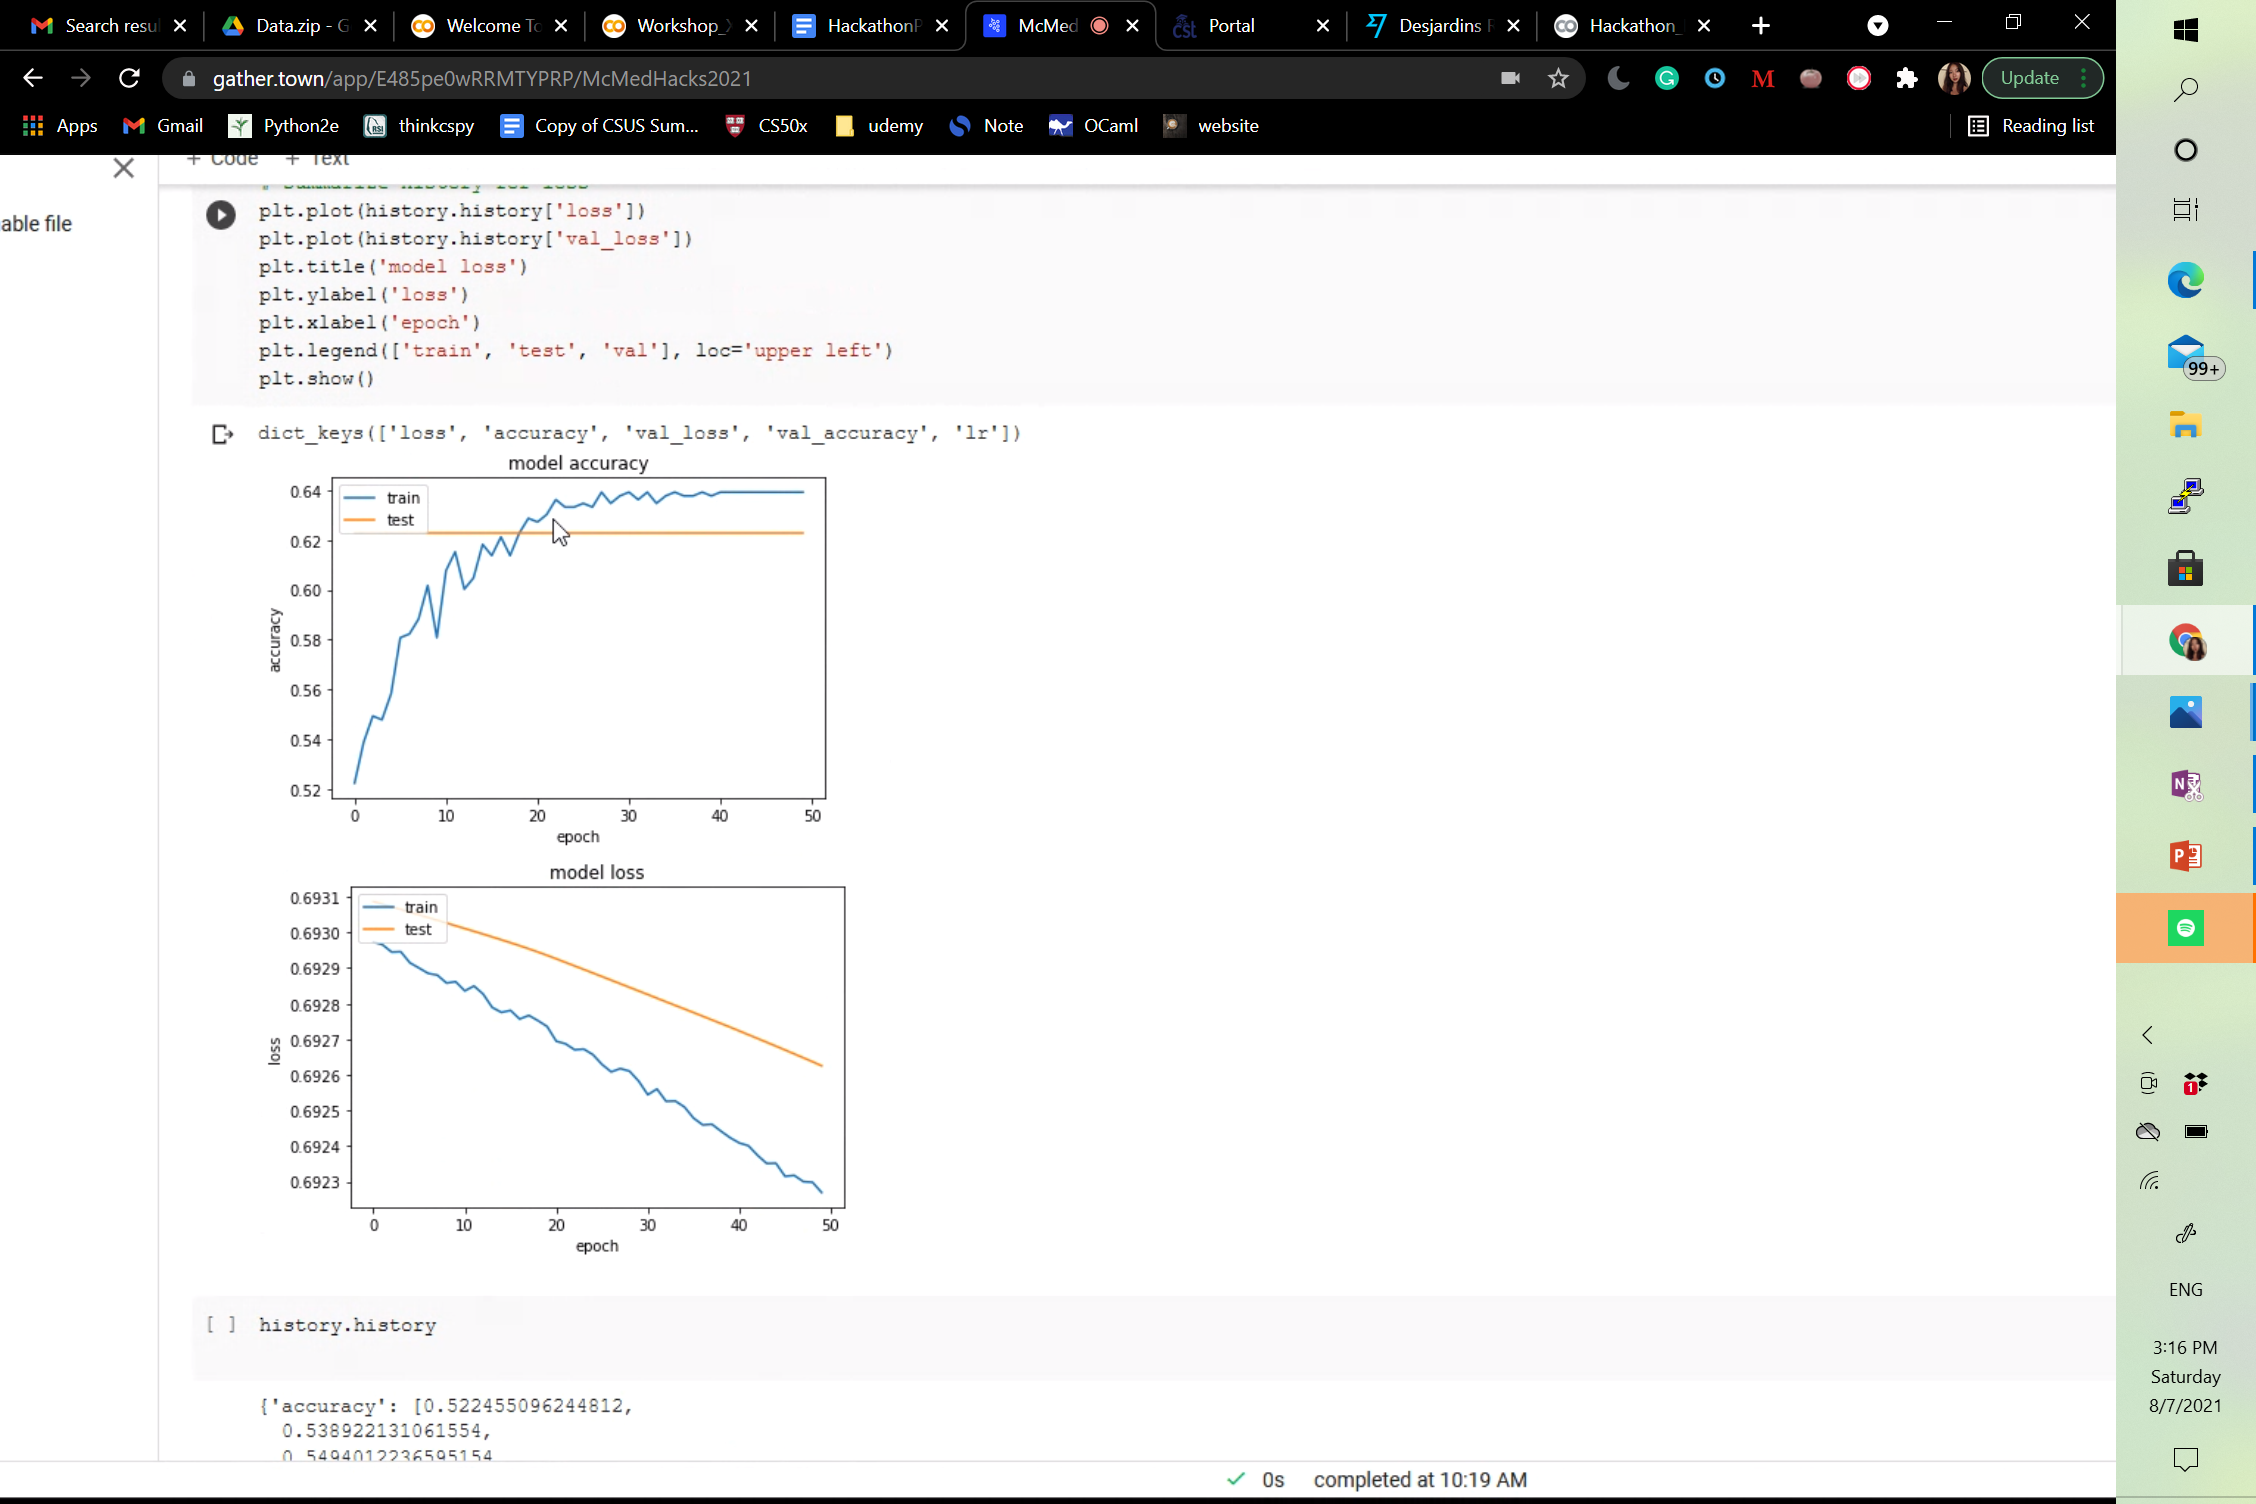Toggle the dark mode moon extension
This screenshot has height=1504, width=2256.
point(1618,79)
